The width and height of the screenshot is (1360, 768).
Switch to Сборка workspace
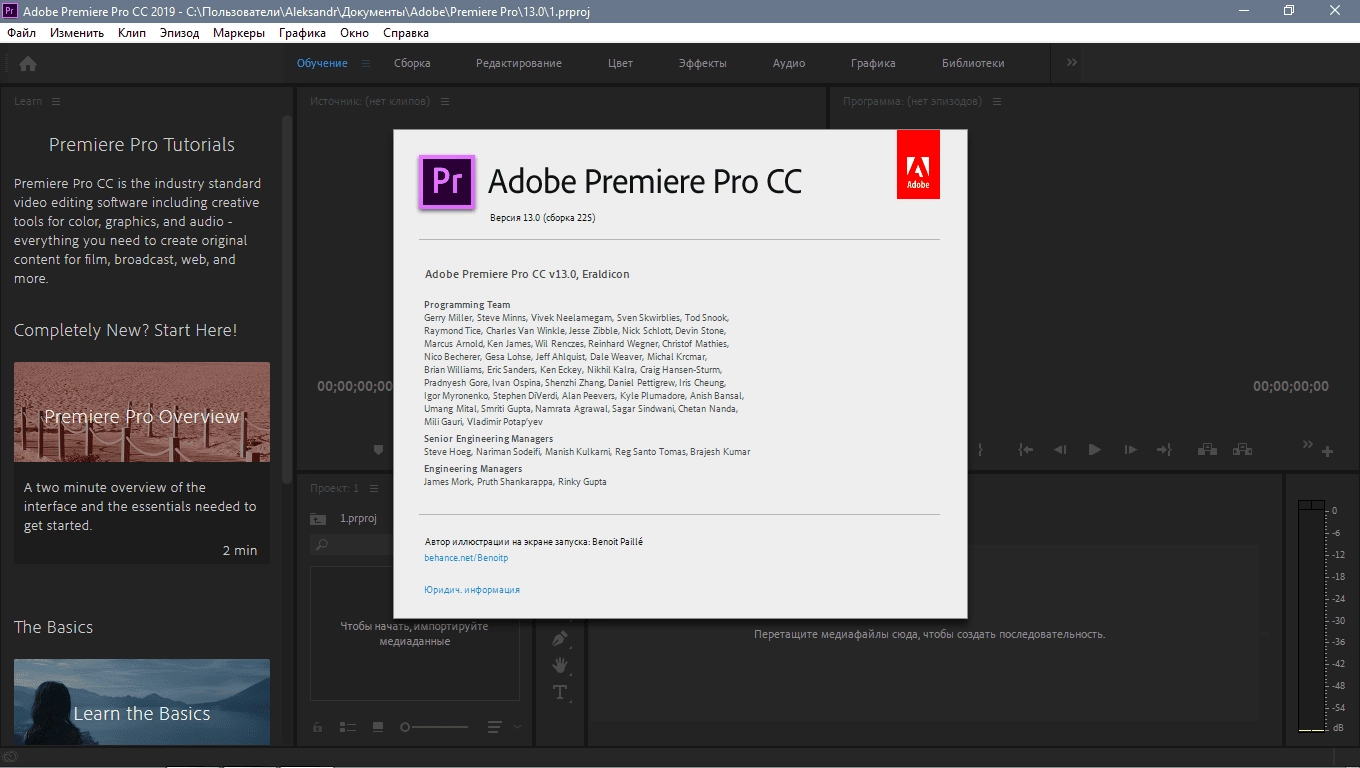[x=412, y=63]
